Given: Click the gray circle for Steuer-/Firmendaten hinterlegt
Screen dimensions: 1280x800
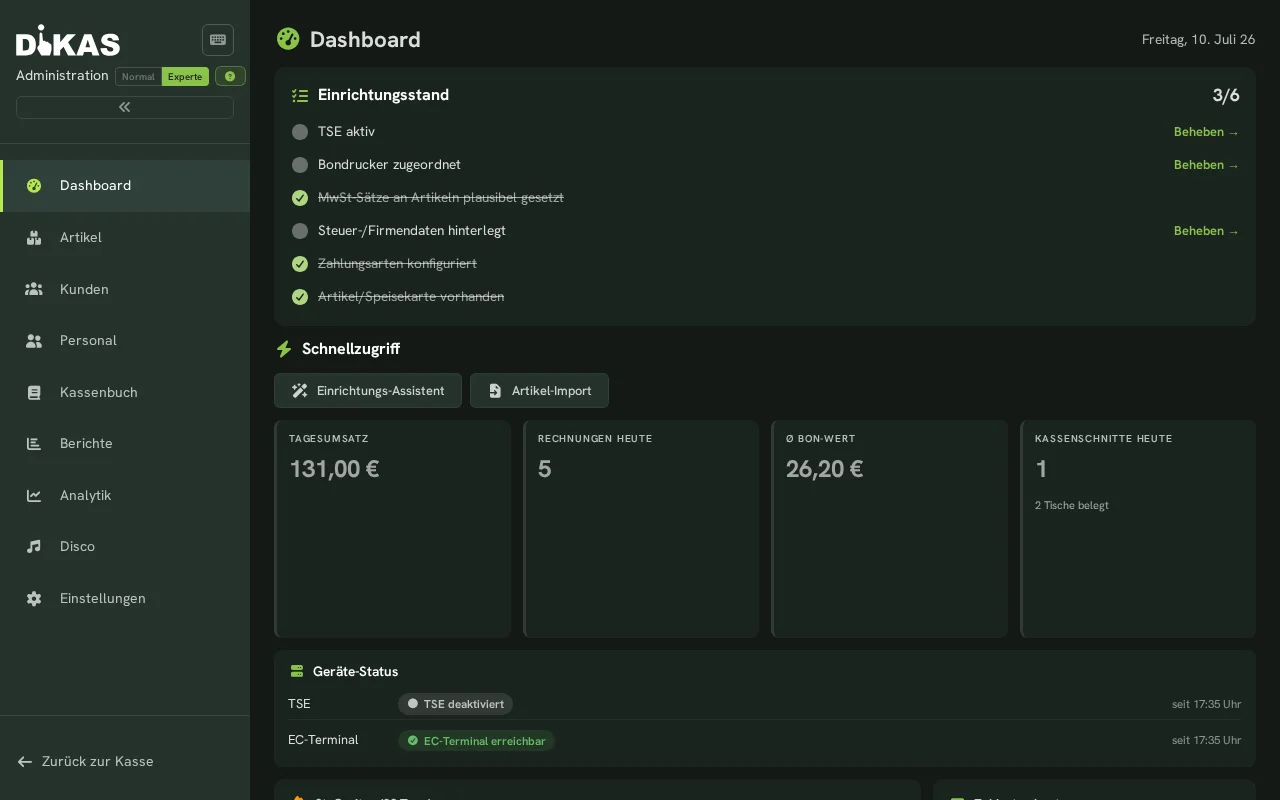Looking at the screenshot, I should click(300, 231).
